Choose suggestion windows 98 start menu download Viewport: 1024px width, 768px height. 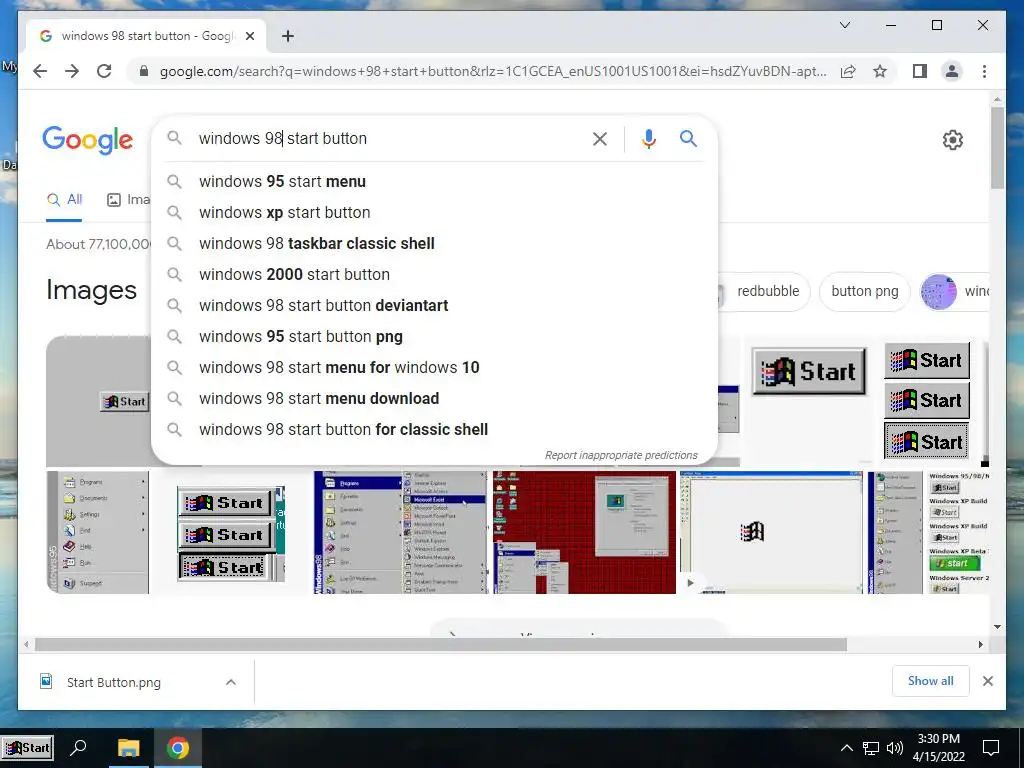[434, 398]
